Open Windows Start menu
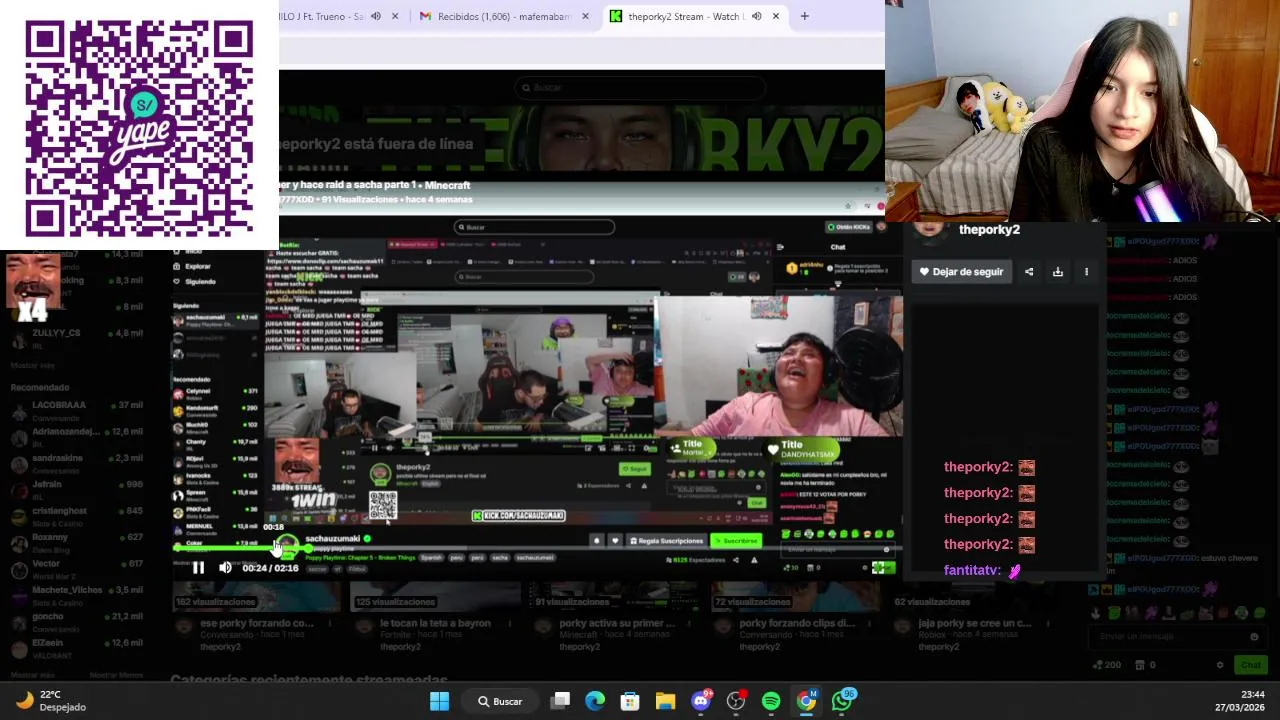The image size is (1280, 720). 439,701
